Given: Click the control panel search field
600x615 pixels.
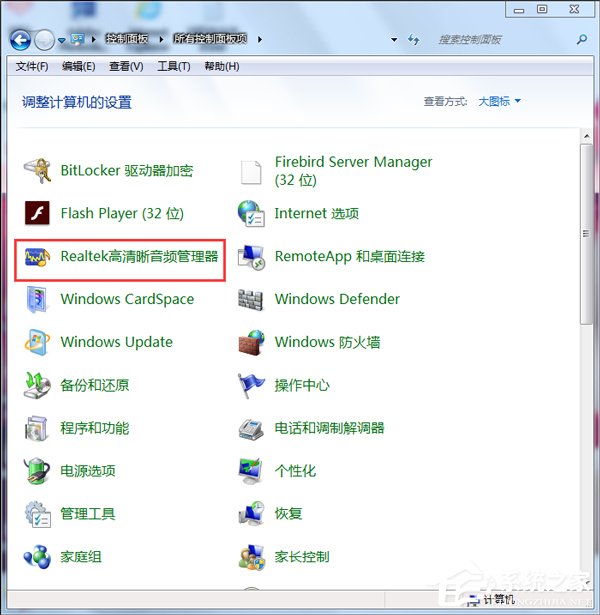Looking at the screenshot, I should coord(506,39).
